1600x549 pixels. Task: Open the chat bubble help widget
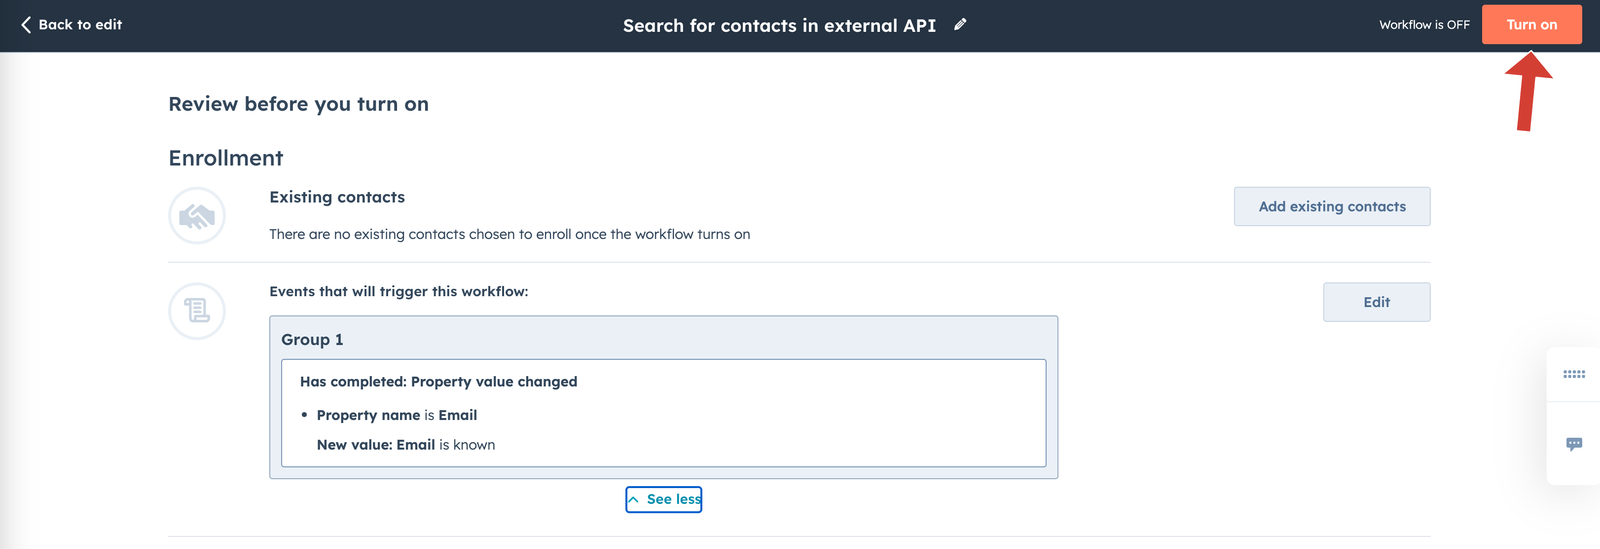tap(1573, 444)
